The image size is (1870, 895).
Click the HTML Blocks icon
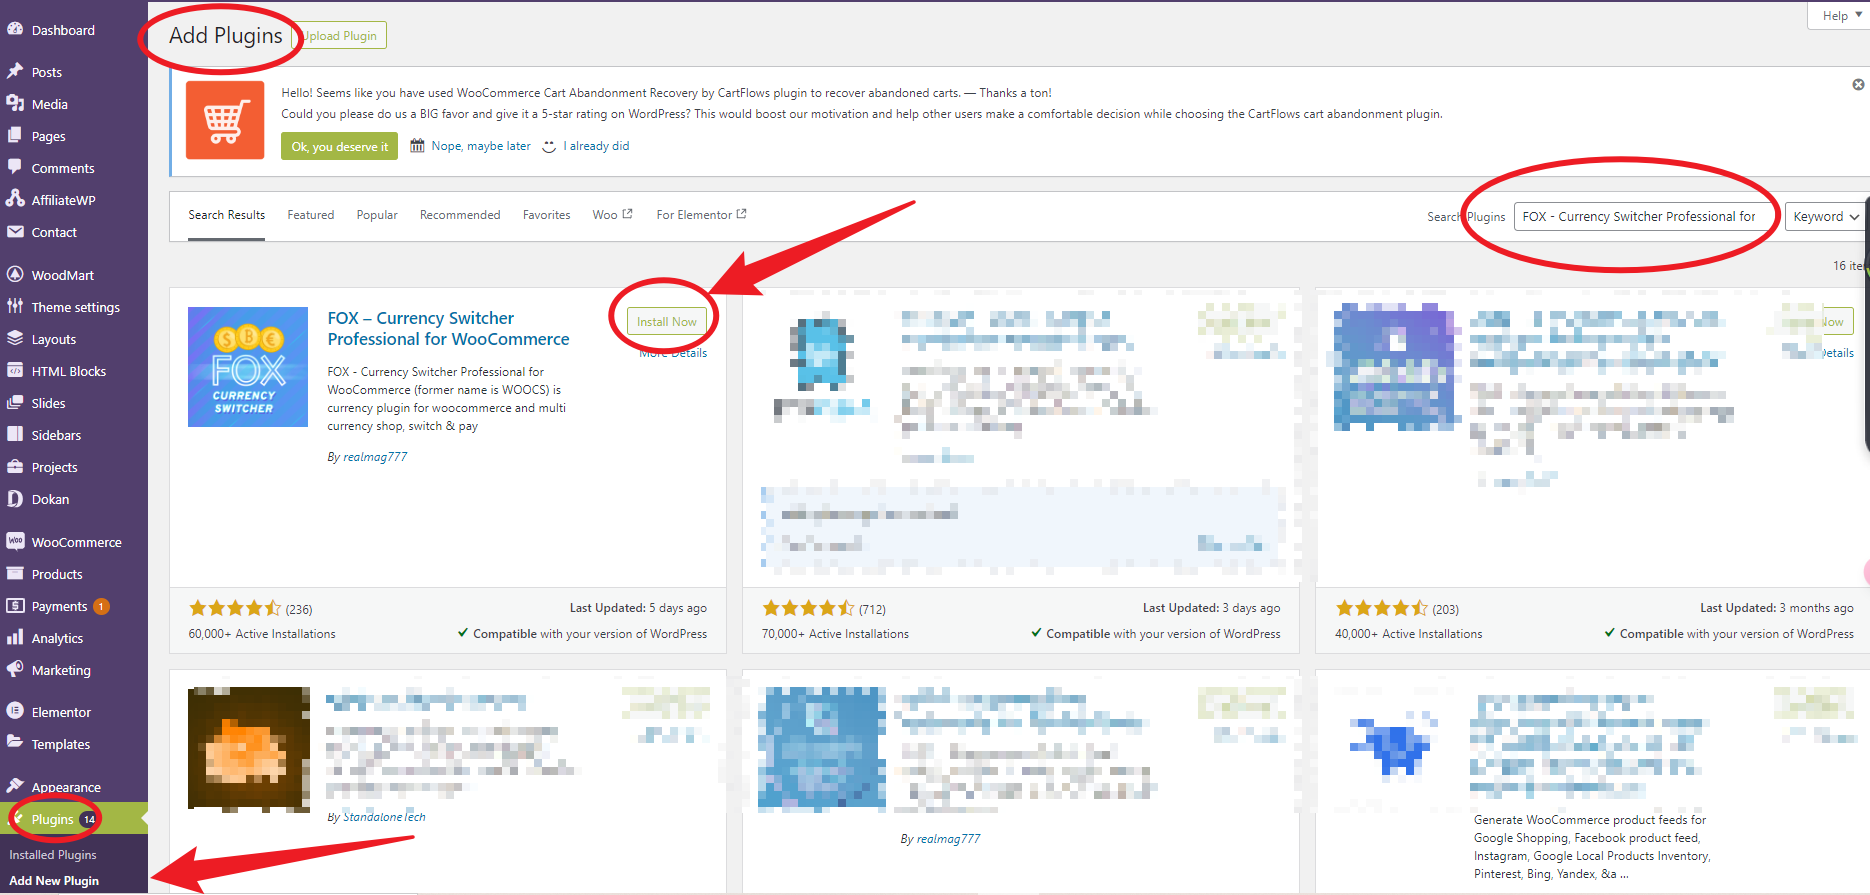point(15,371)
